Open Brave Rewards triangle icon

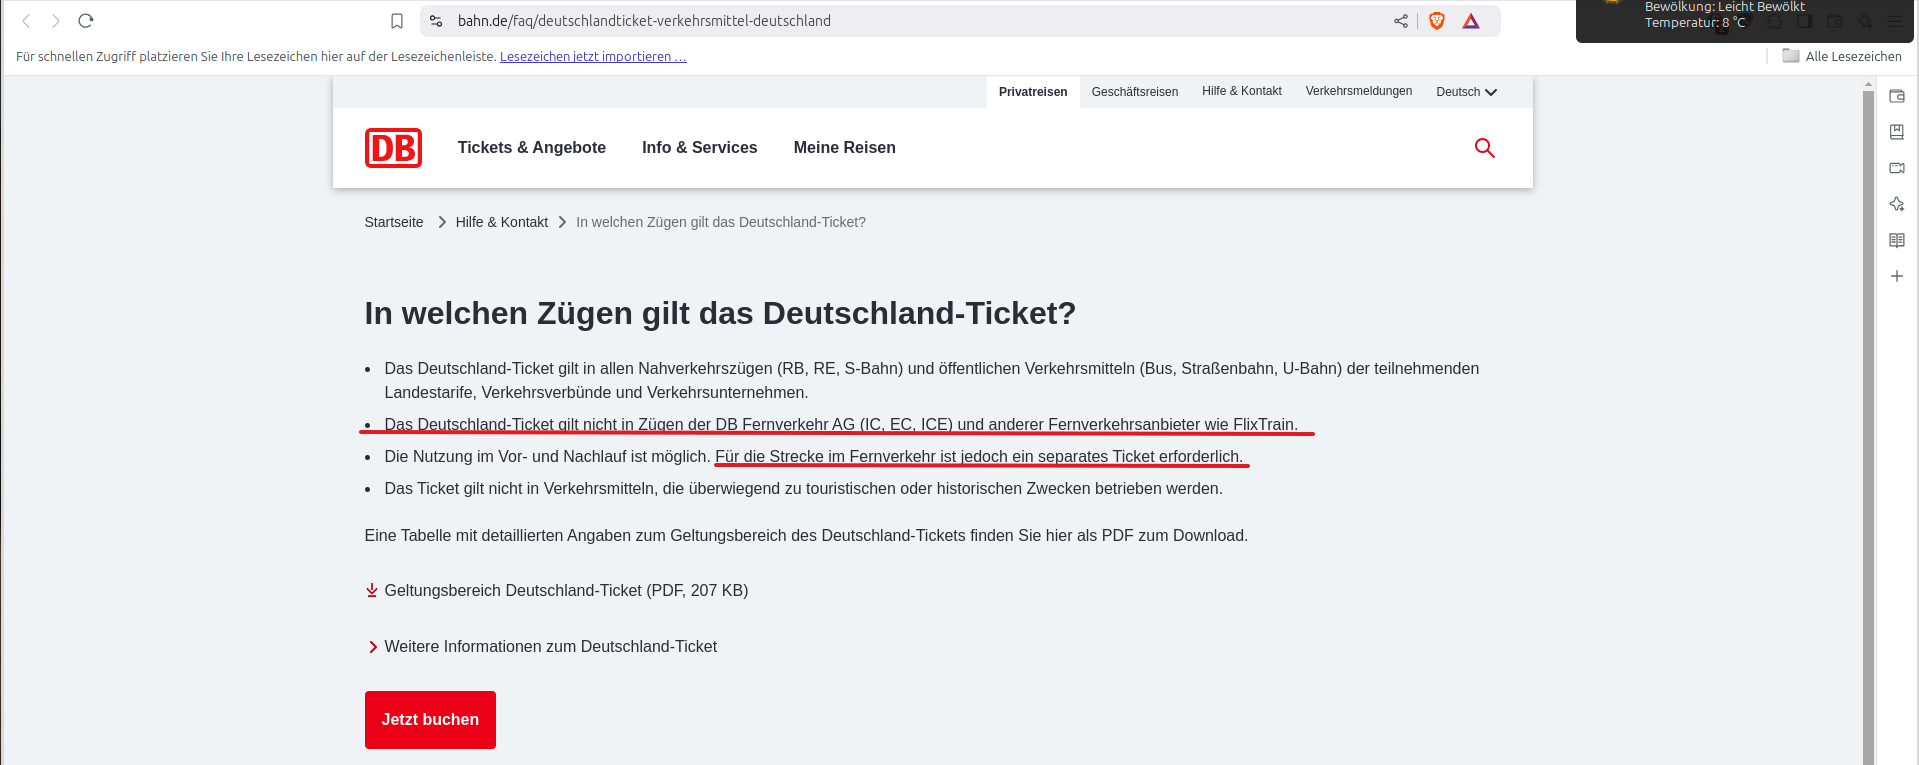(x=1471, y=21)
